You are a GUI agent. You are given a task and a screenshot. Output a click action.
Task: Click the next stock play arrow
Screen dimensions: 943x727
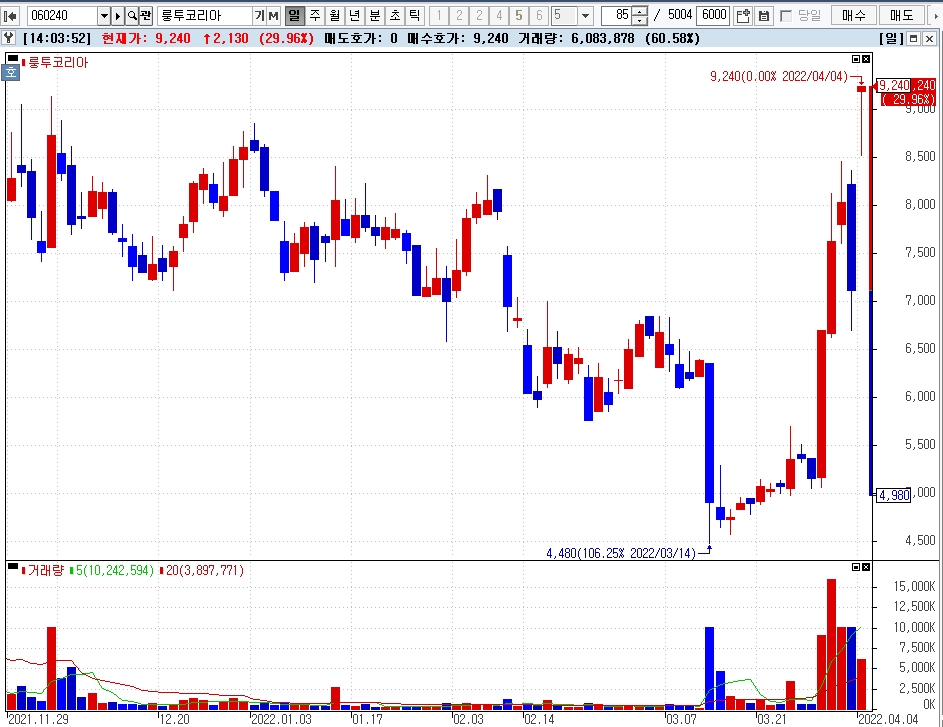click(x=118, y=15)
